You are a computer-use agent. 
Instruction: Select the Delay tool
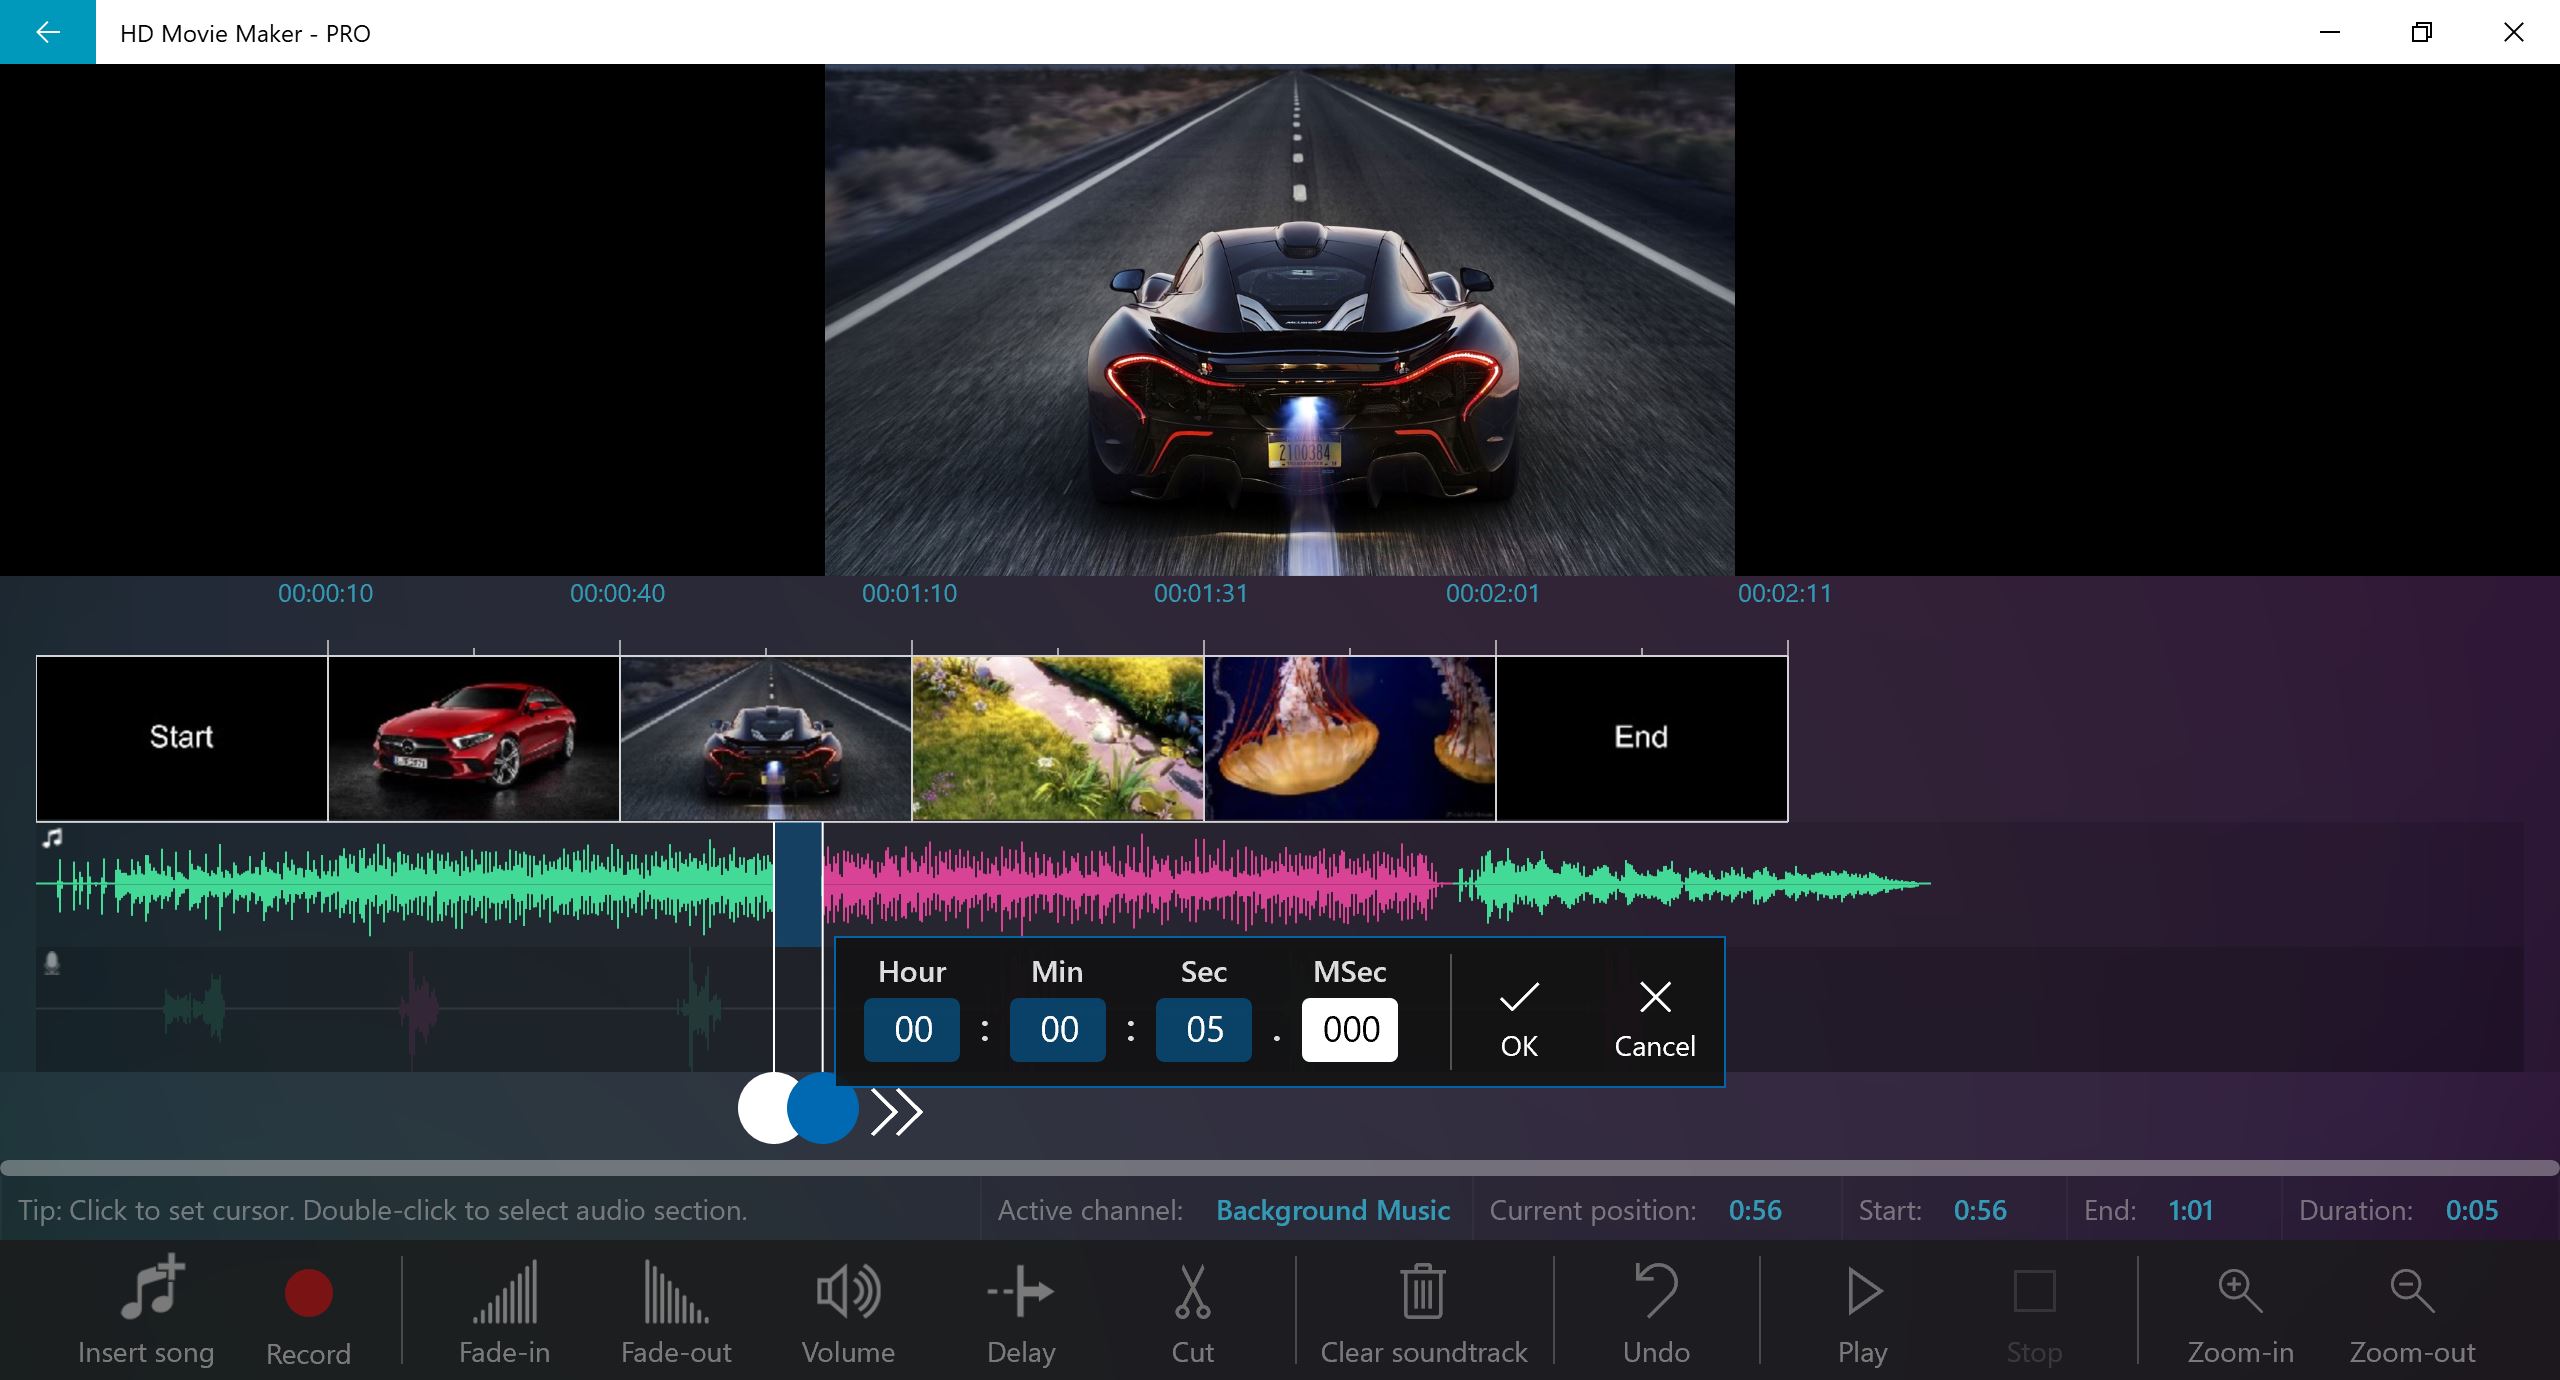[1021, 1313]
